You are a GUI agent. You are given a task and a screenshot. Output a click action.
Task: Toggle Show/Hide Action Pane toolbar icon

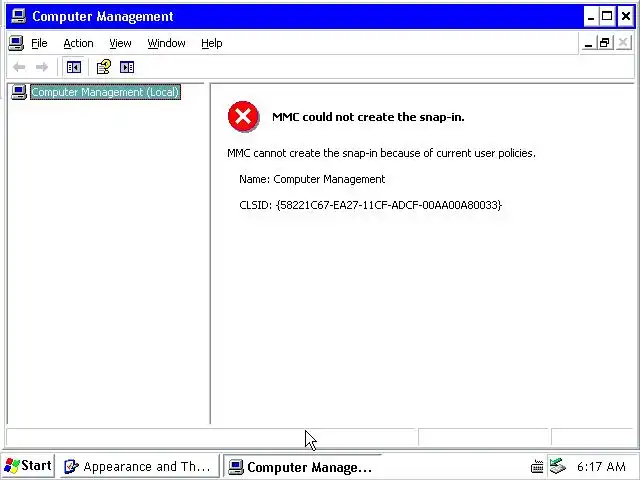tap(127, 67)
